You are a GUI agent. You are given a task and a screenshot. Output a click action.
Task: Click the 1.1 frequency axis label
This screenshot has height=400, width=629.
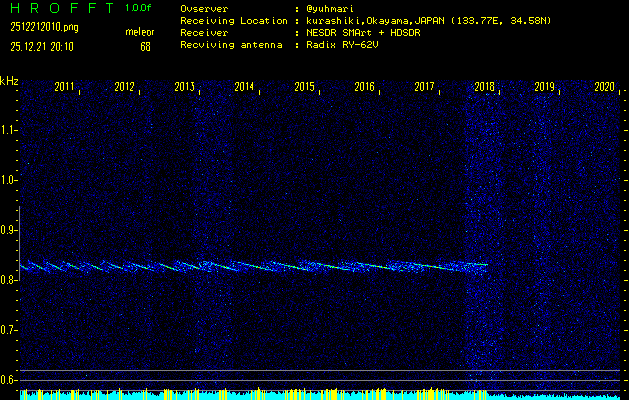(10, 130)
